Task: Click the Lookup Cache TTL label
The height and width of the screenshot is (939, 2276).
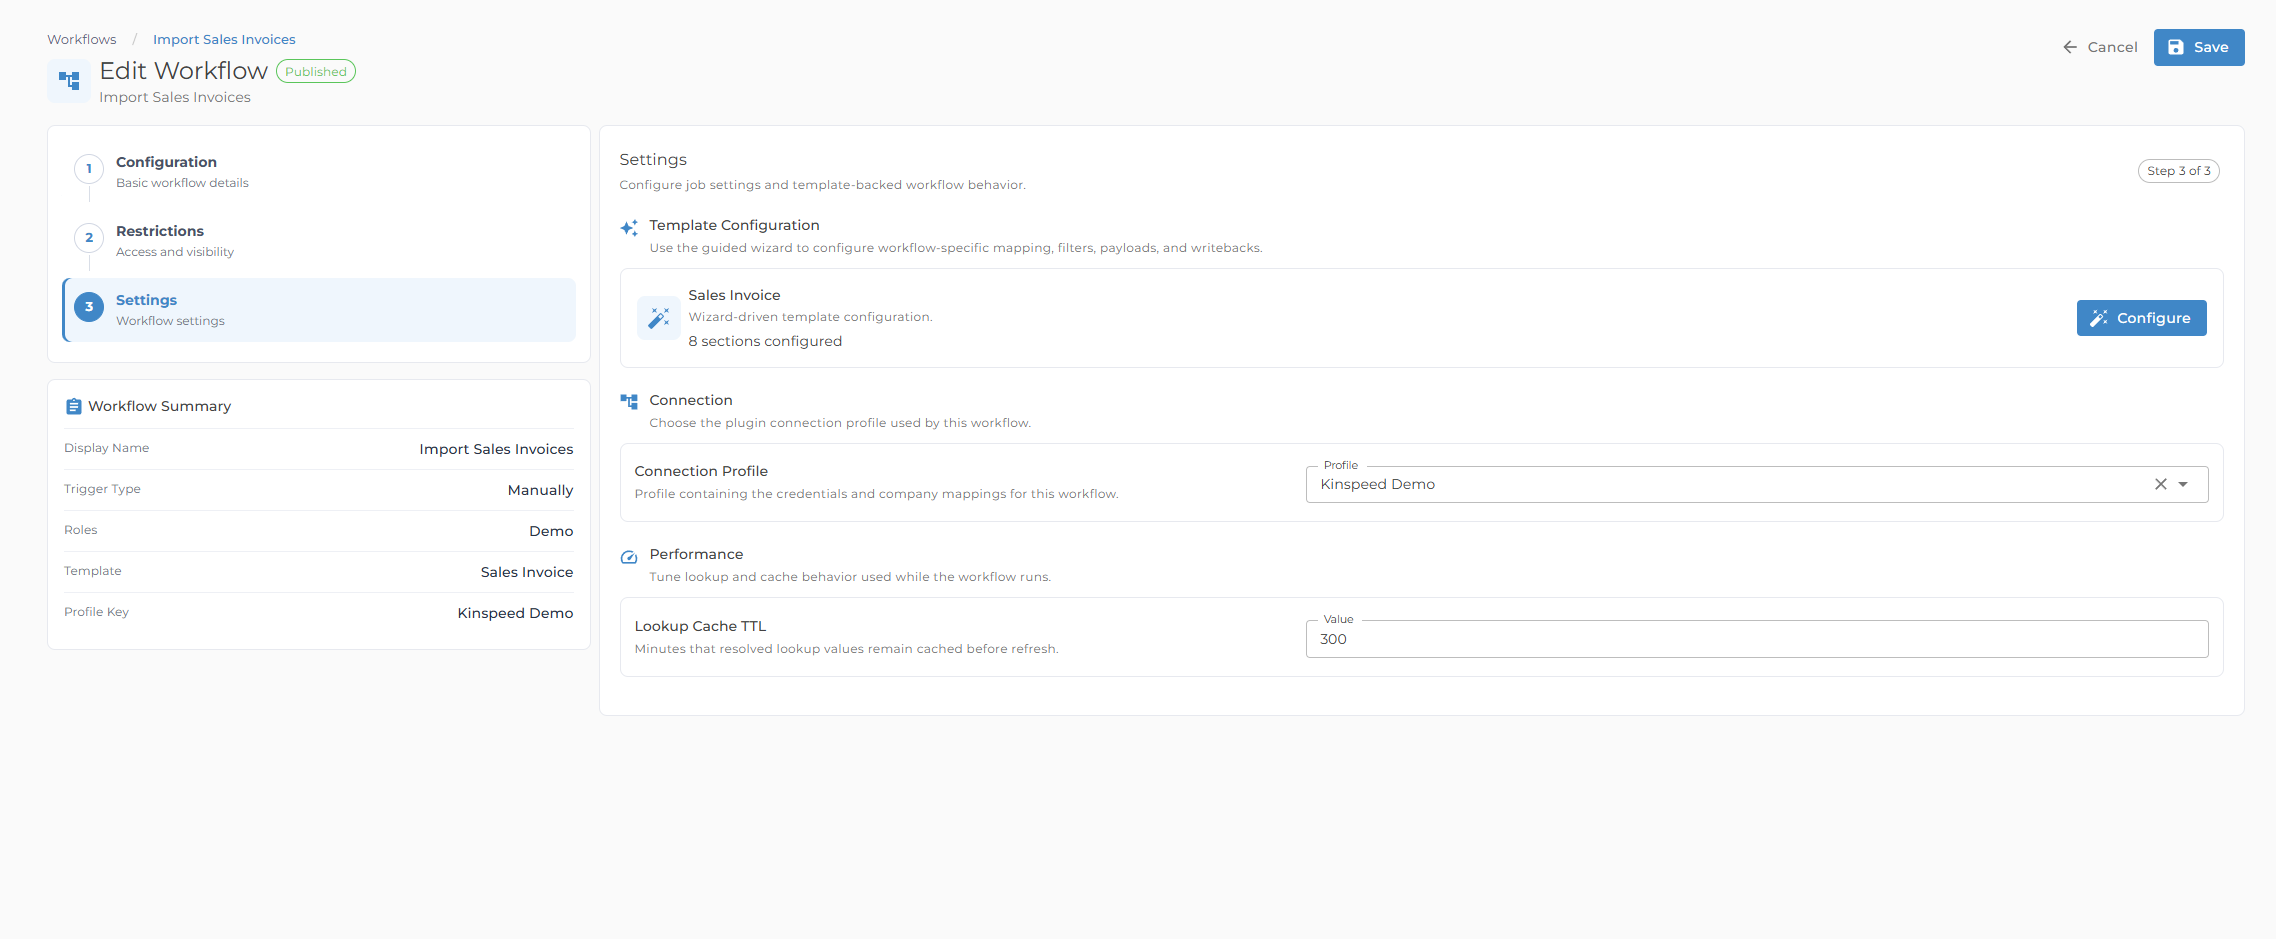Action: pos(700,627)
